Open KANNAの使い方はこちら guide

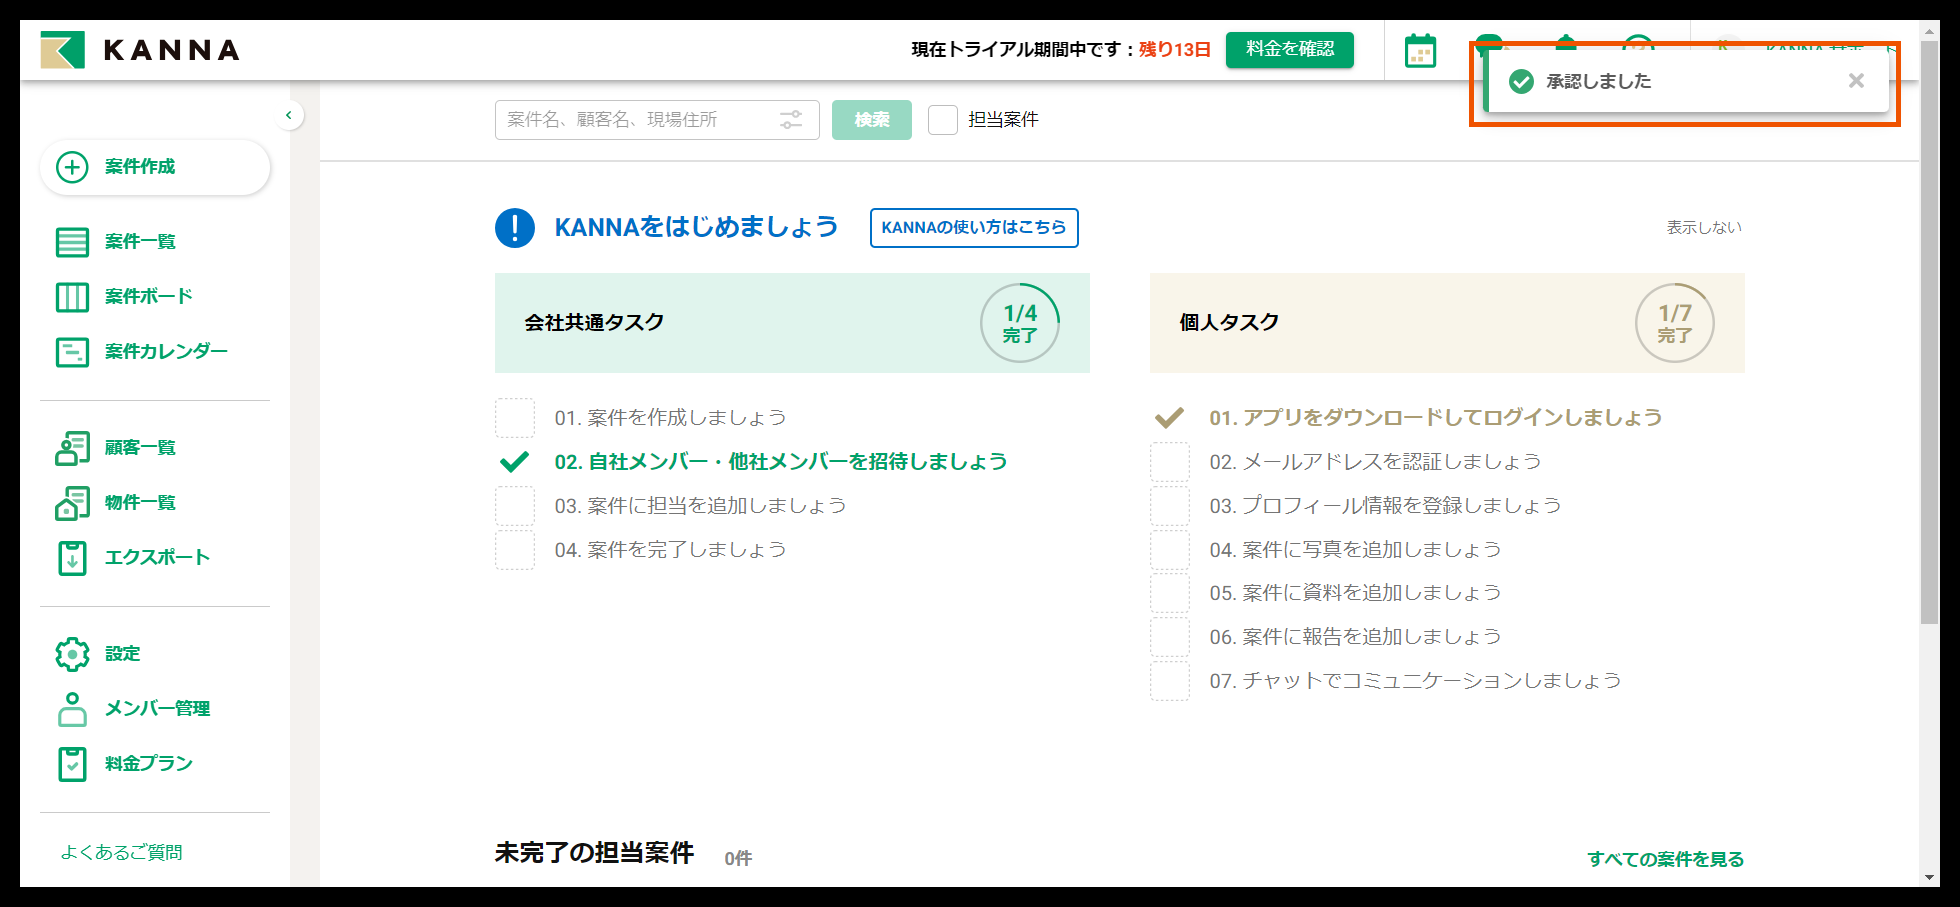[973, 228]
